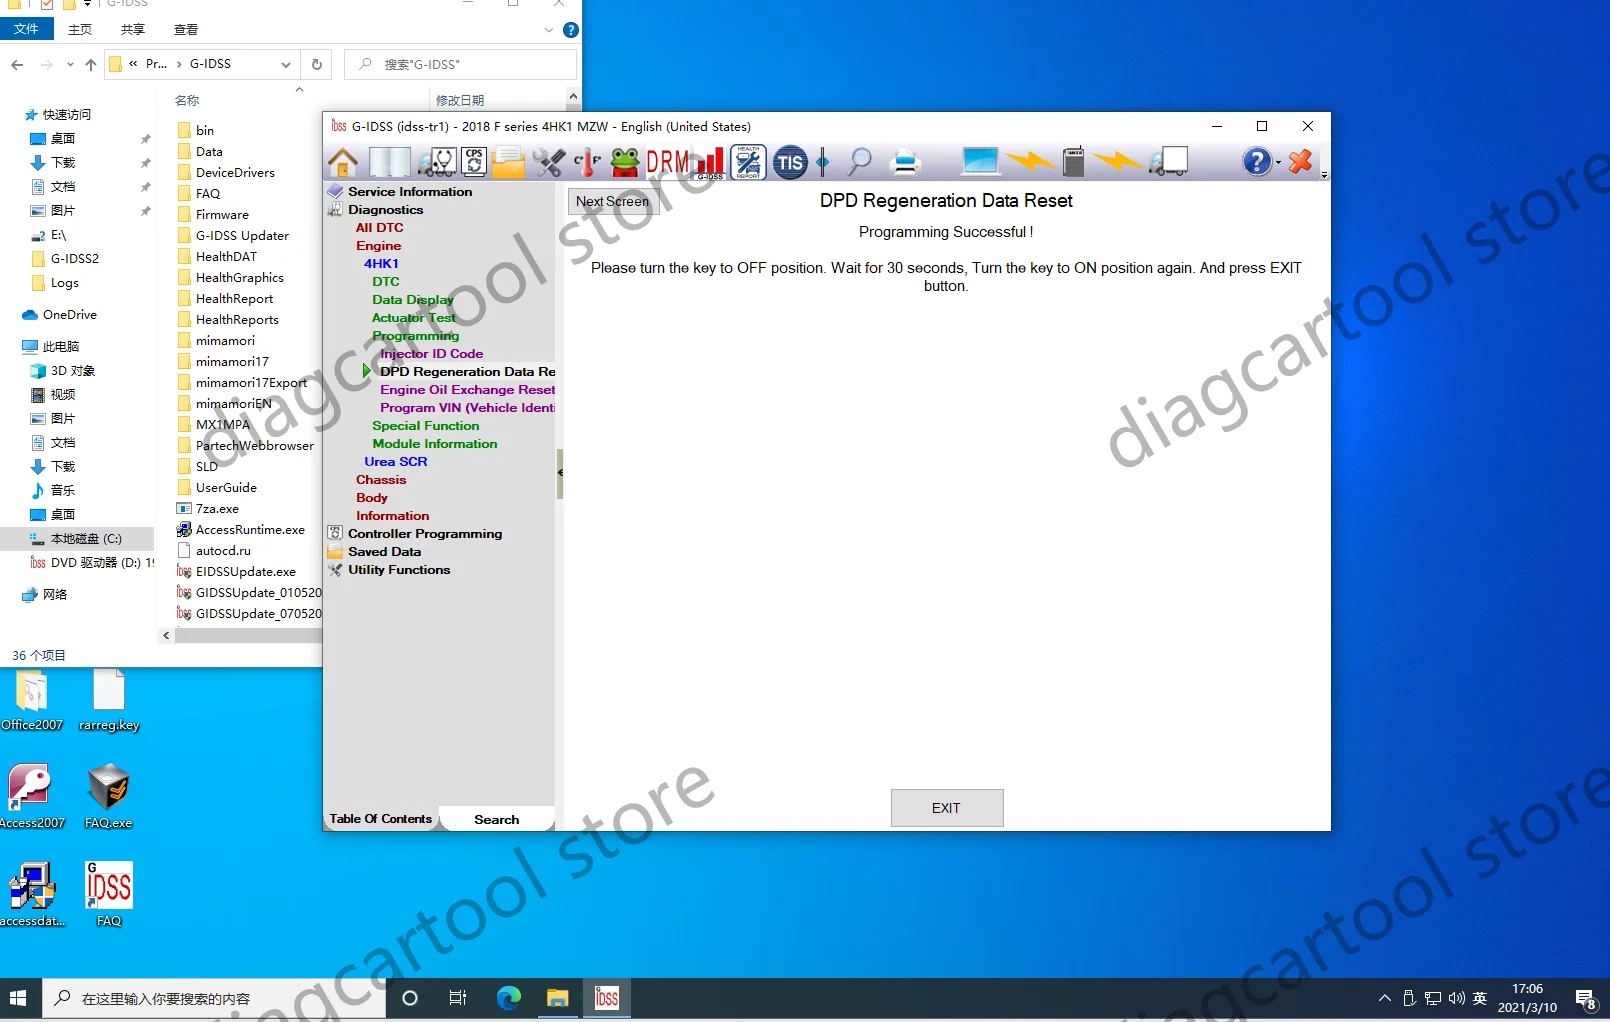Select the Table Of Contents tab
The height and width of the screenshot is (1022, 1610).
click(381, 819)
